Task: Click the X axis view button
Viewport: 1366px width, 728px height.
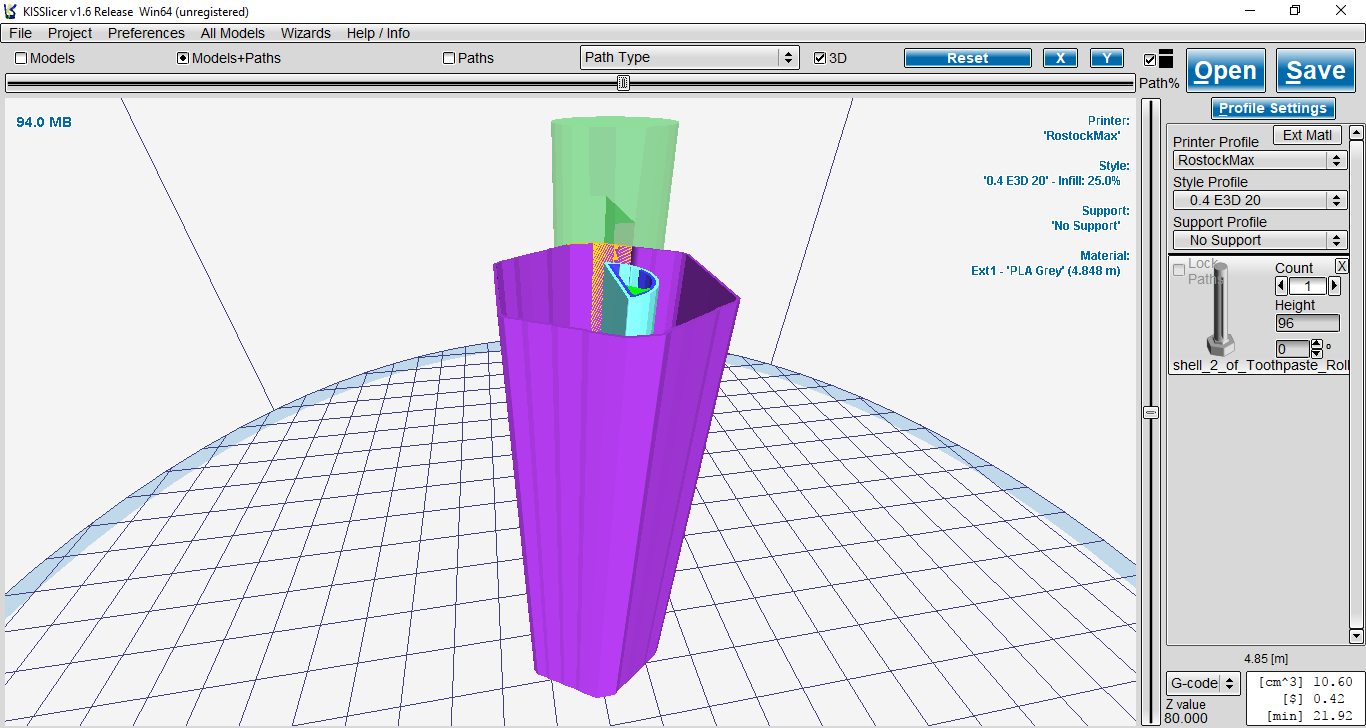Action: tap(1060, 58)
